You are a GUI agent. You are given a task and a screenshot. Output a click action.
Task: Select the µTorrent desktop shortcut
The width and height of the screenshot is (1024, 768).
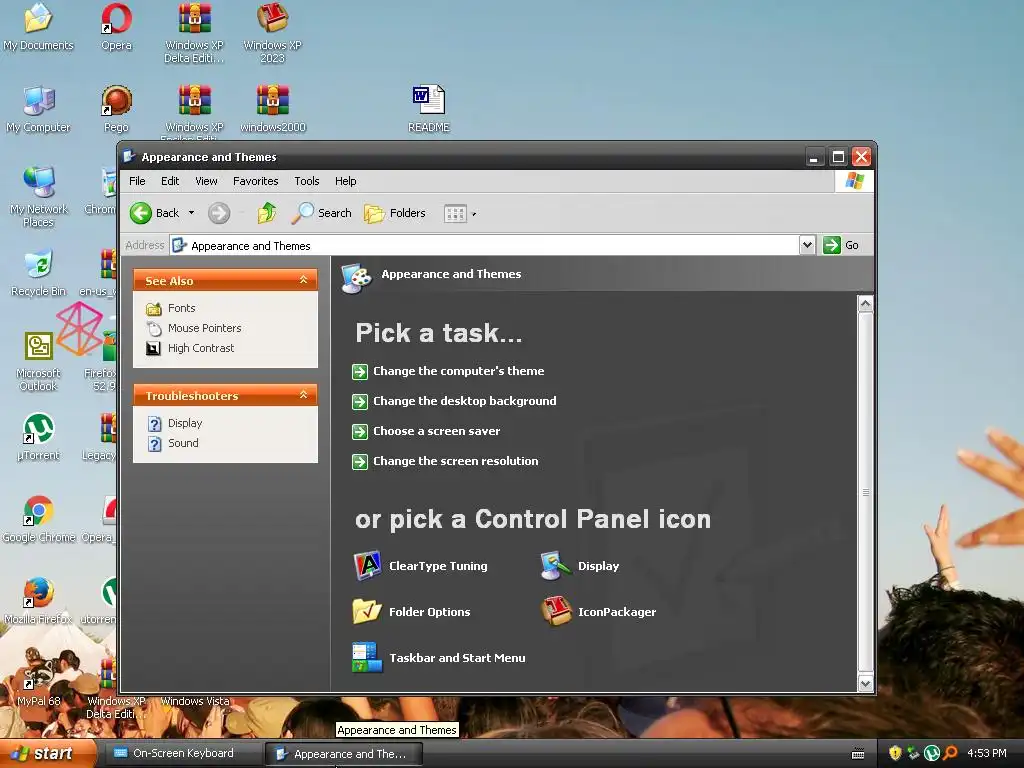(39, 437)
